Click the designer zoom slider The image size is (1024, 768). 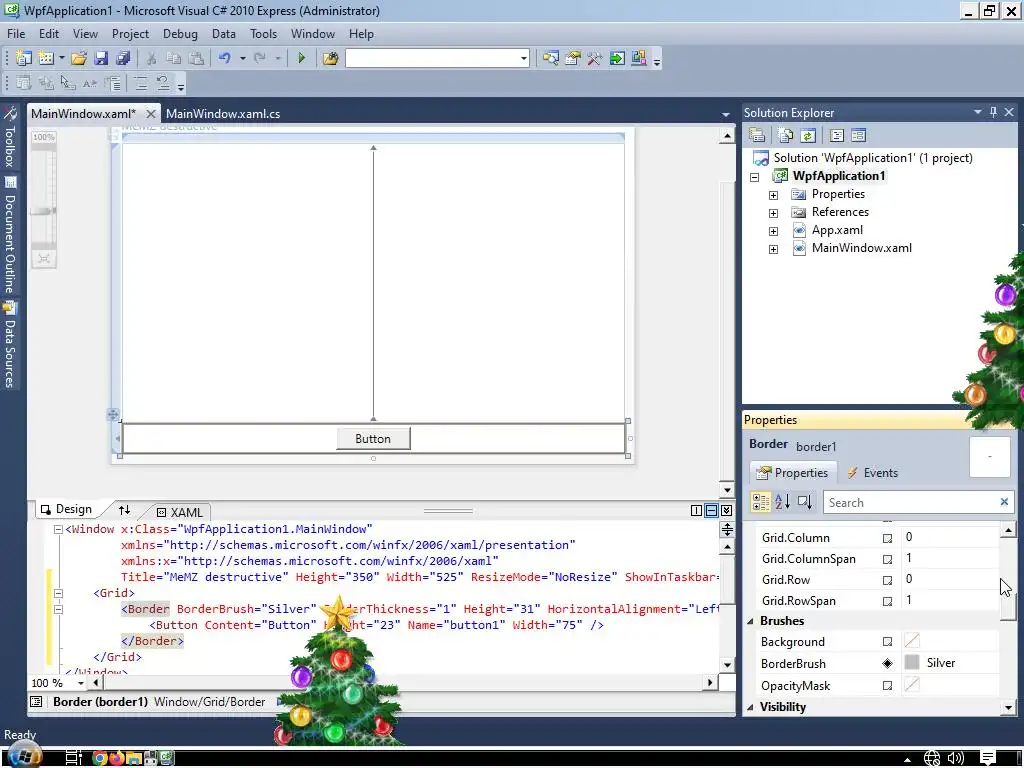44,210
